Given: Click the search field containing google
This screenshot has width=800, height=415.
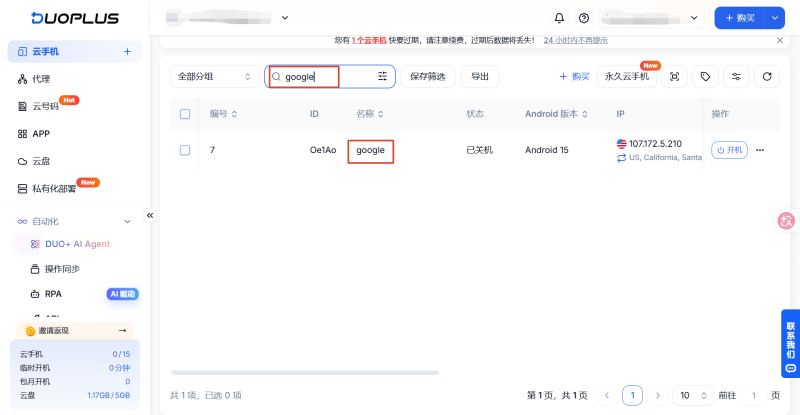Looking at the screenshot, I should [330, 77].
